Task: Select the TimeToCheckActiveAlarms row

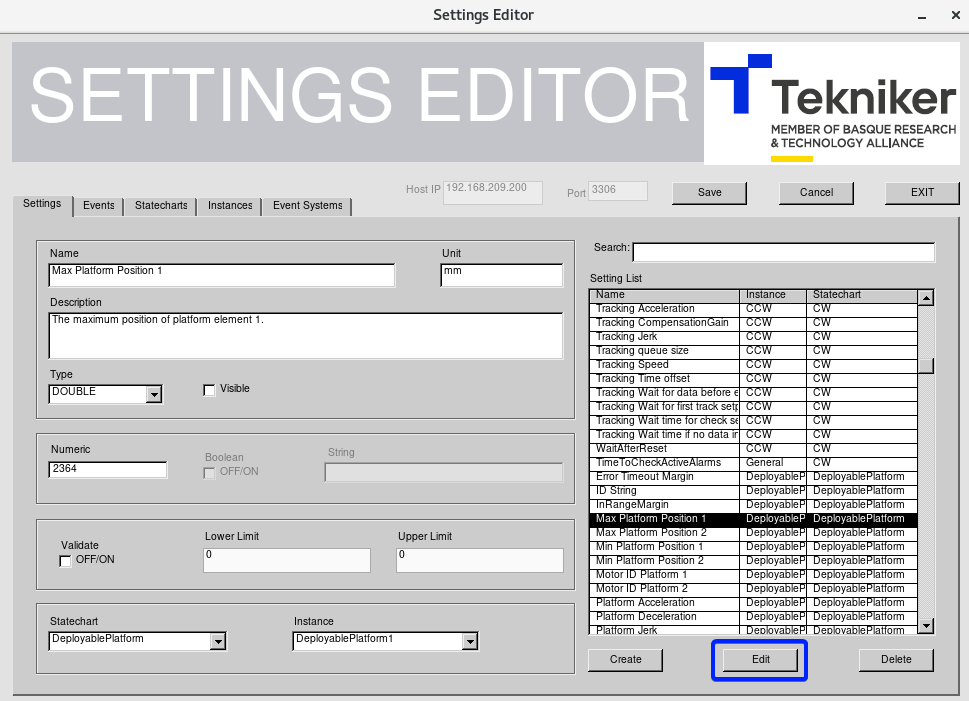Action: click(x=753, y=463)
